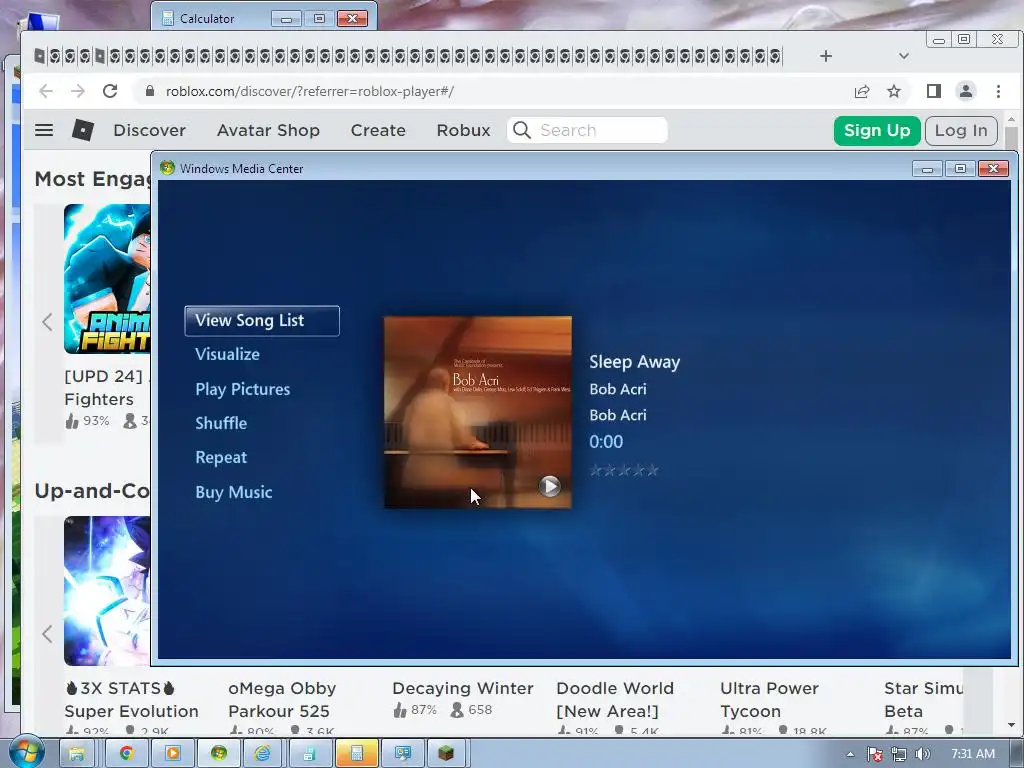Turn on Shuffle in Media Center
Viewport: 1024px width, 768px height.
pos(221,423)
